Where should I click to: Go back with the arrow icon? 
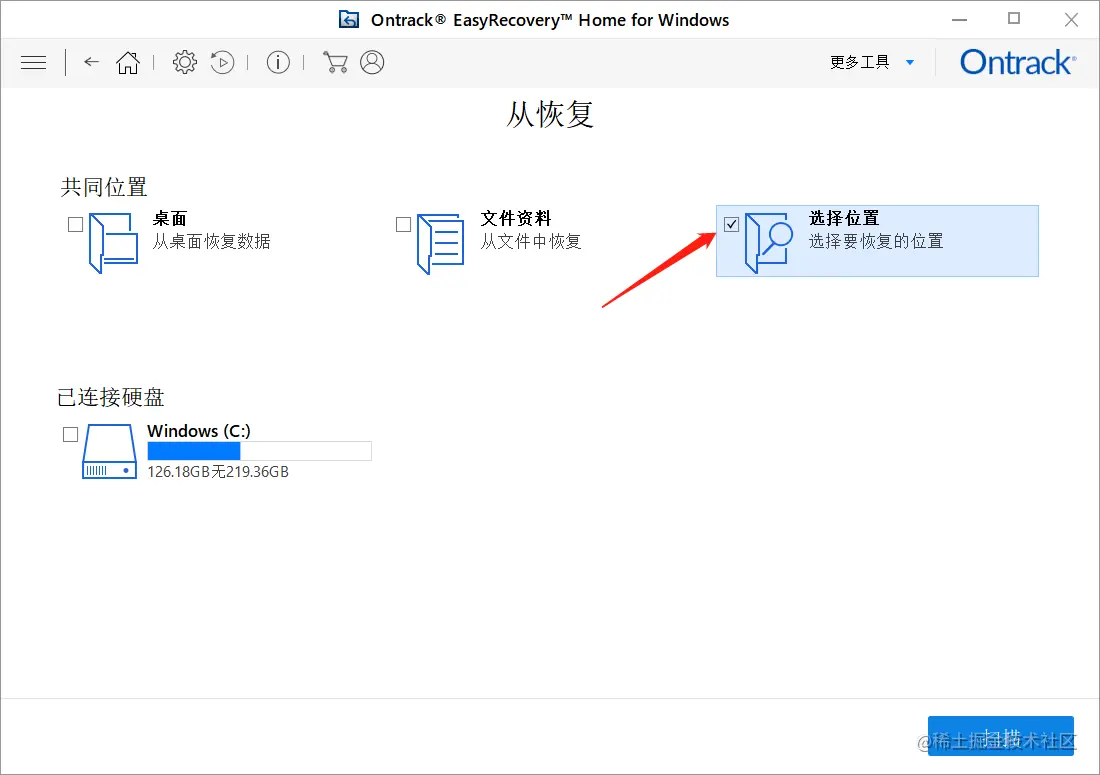(91, 62)
